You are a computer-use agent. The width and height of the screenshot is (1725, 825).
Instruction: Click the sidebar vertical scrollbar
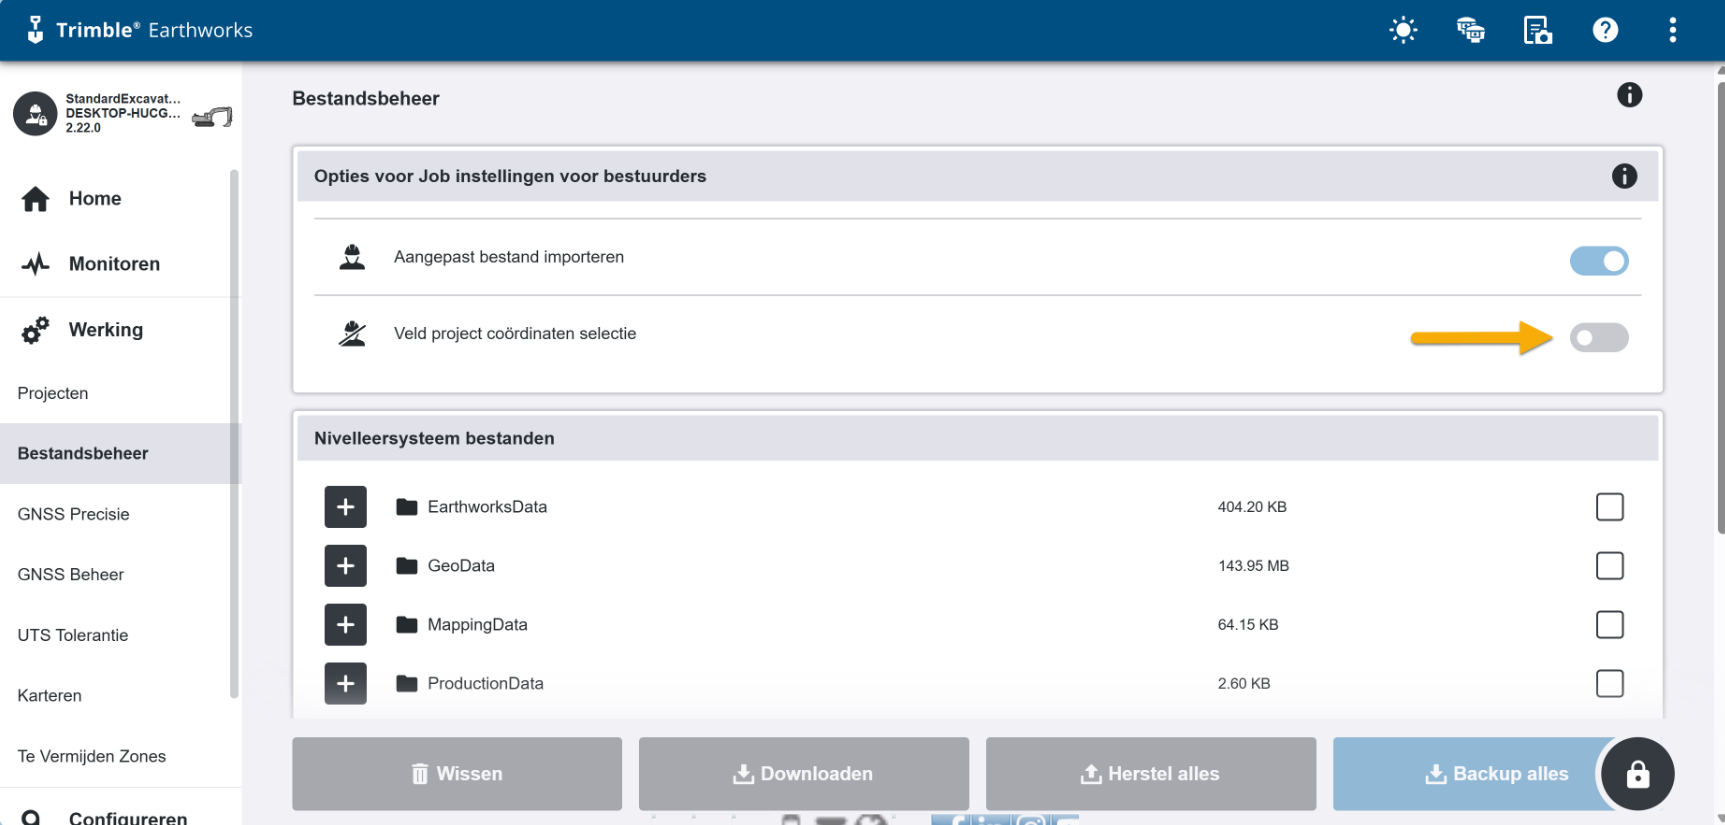(x=234, y=430)
